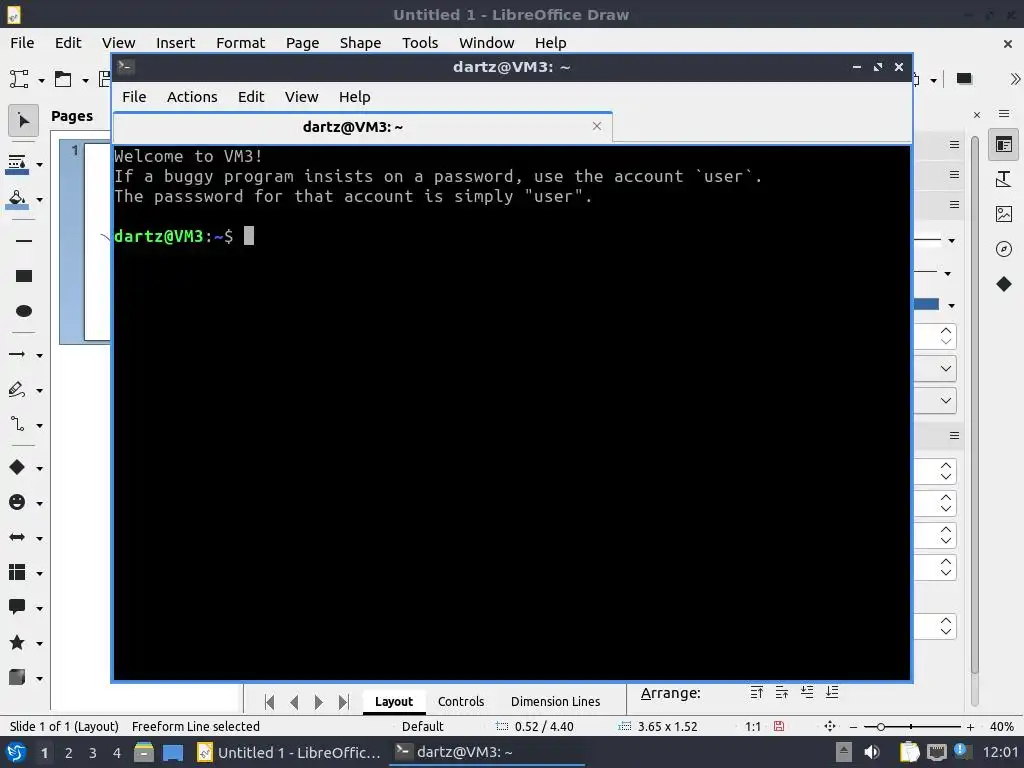Select the Symbol Shapes smiley tool
This screenshot has height=768, width=1024.
[x=17, y=502]
